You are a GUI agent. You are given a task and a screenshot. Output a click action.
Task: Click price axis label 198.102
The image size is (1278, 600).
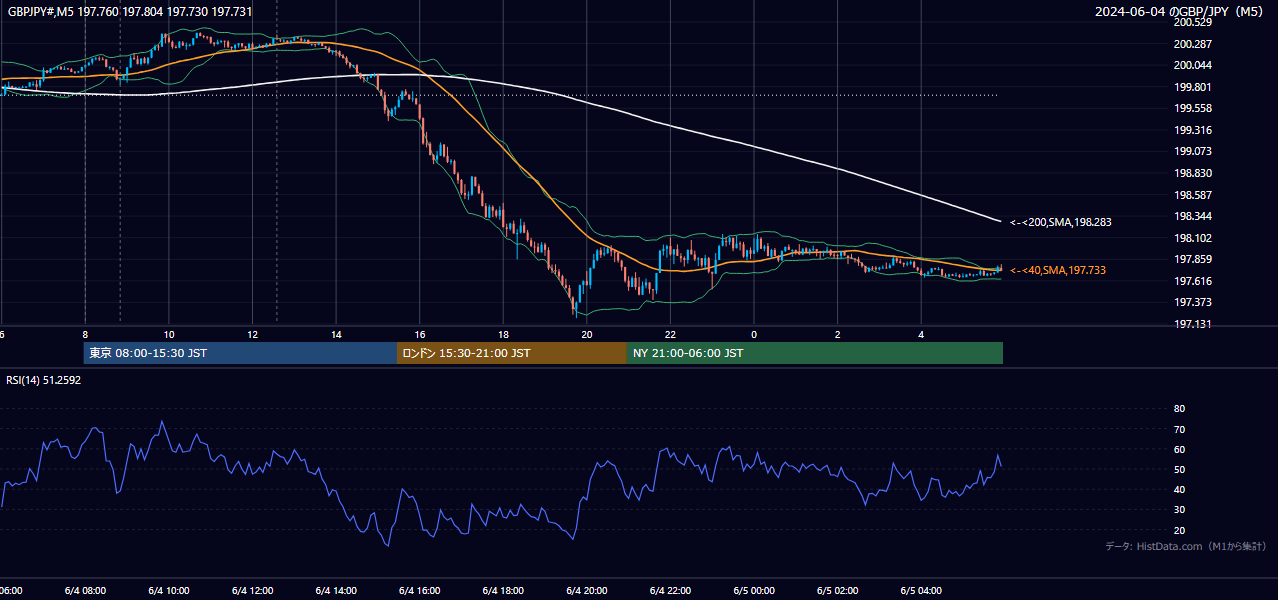1193,238
